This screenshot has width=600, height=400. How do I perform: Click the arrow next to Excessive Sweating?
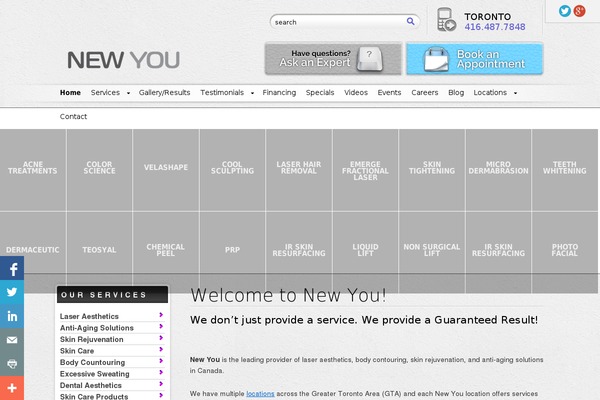(x=161, y=372)
